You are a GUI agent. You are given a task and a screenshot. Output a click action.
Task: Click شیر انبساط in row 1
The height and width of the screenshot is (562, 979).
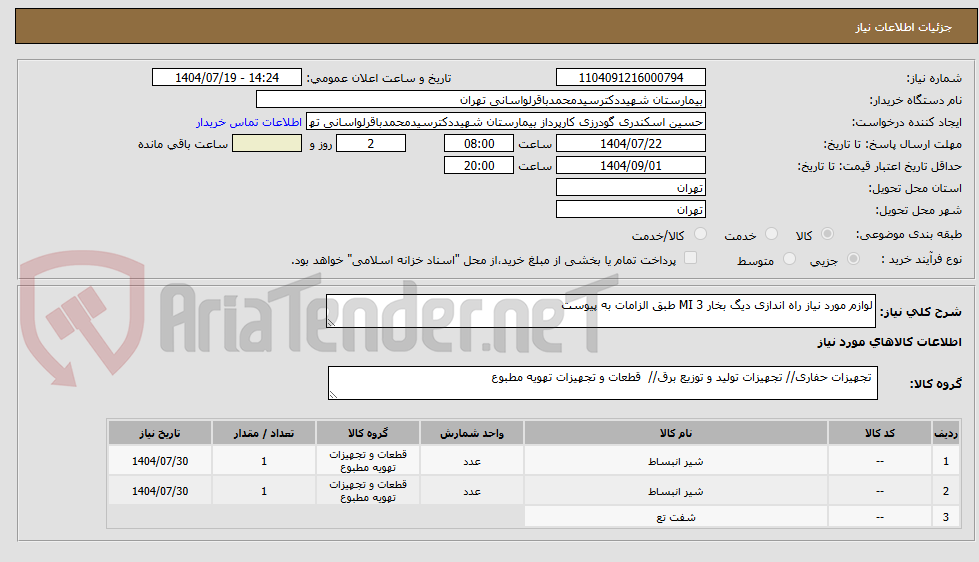click(676, 461)
